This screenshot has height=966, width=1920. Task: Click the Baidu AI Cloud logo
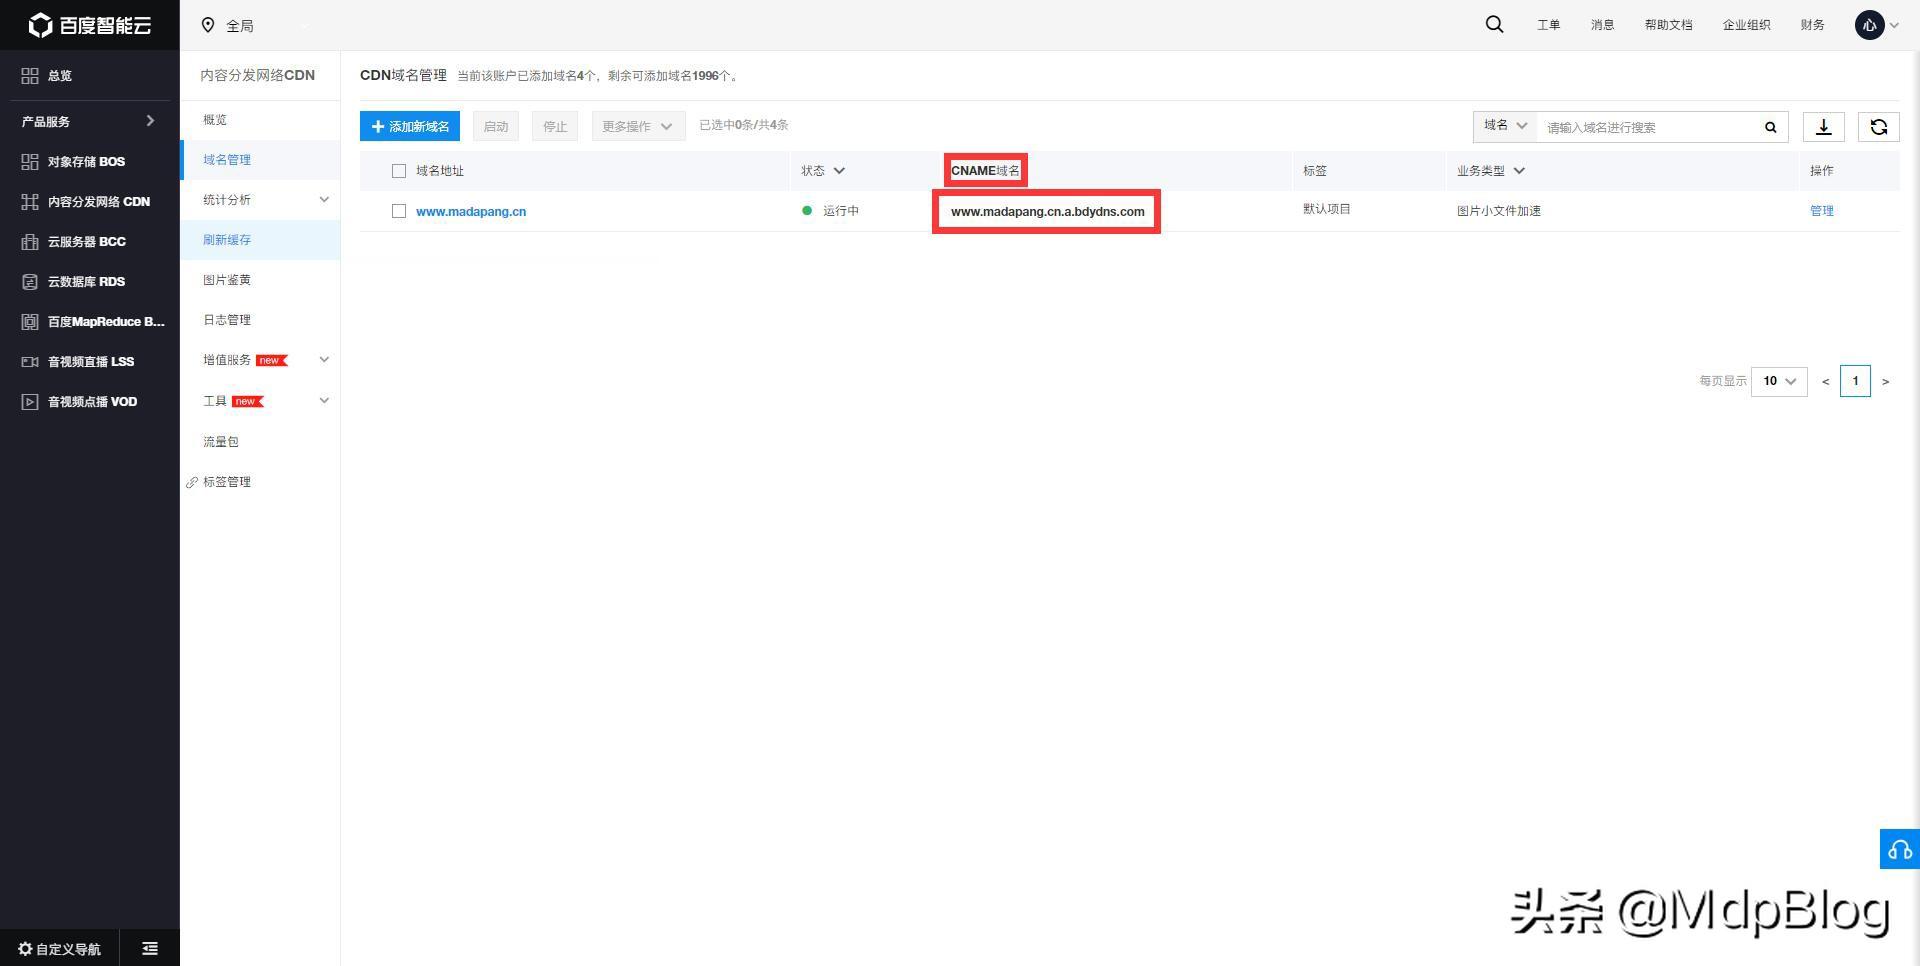click(x=90, y=25)
